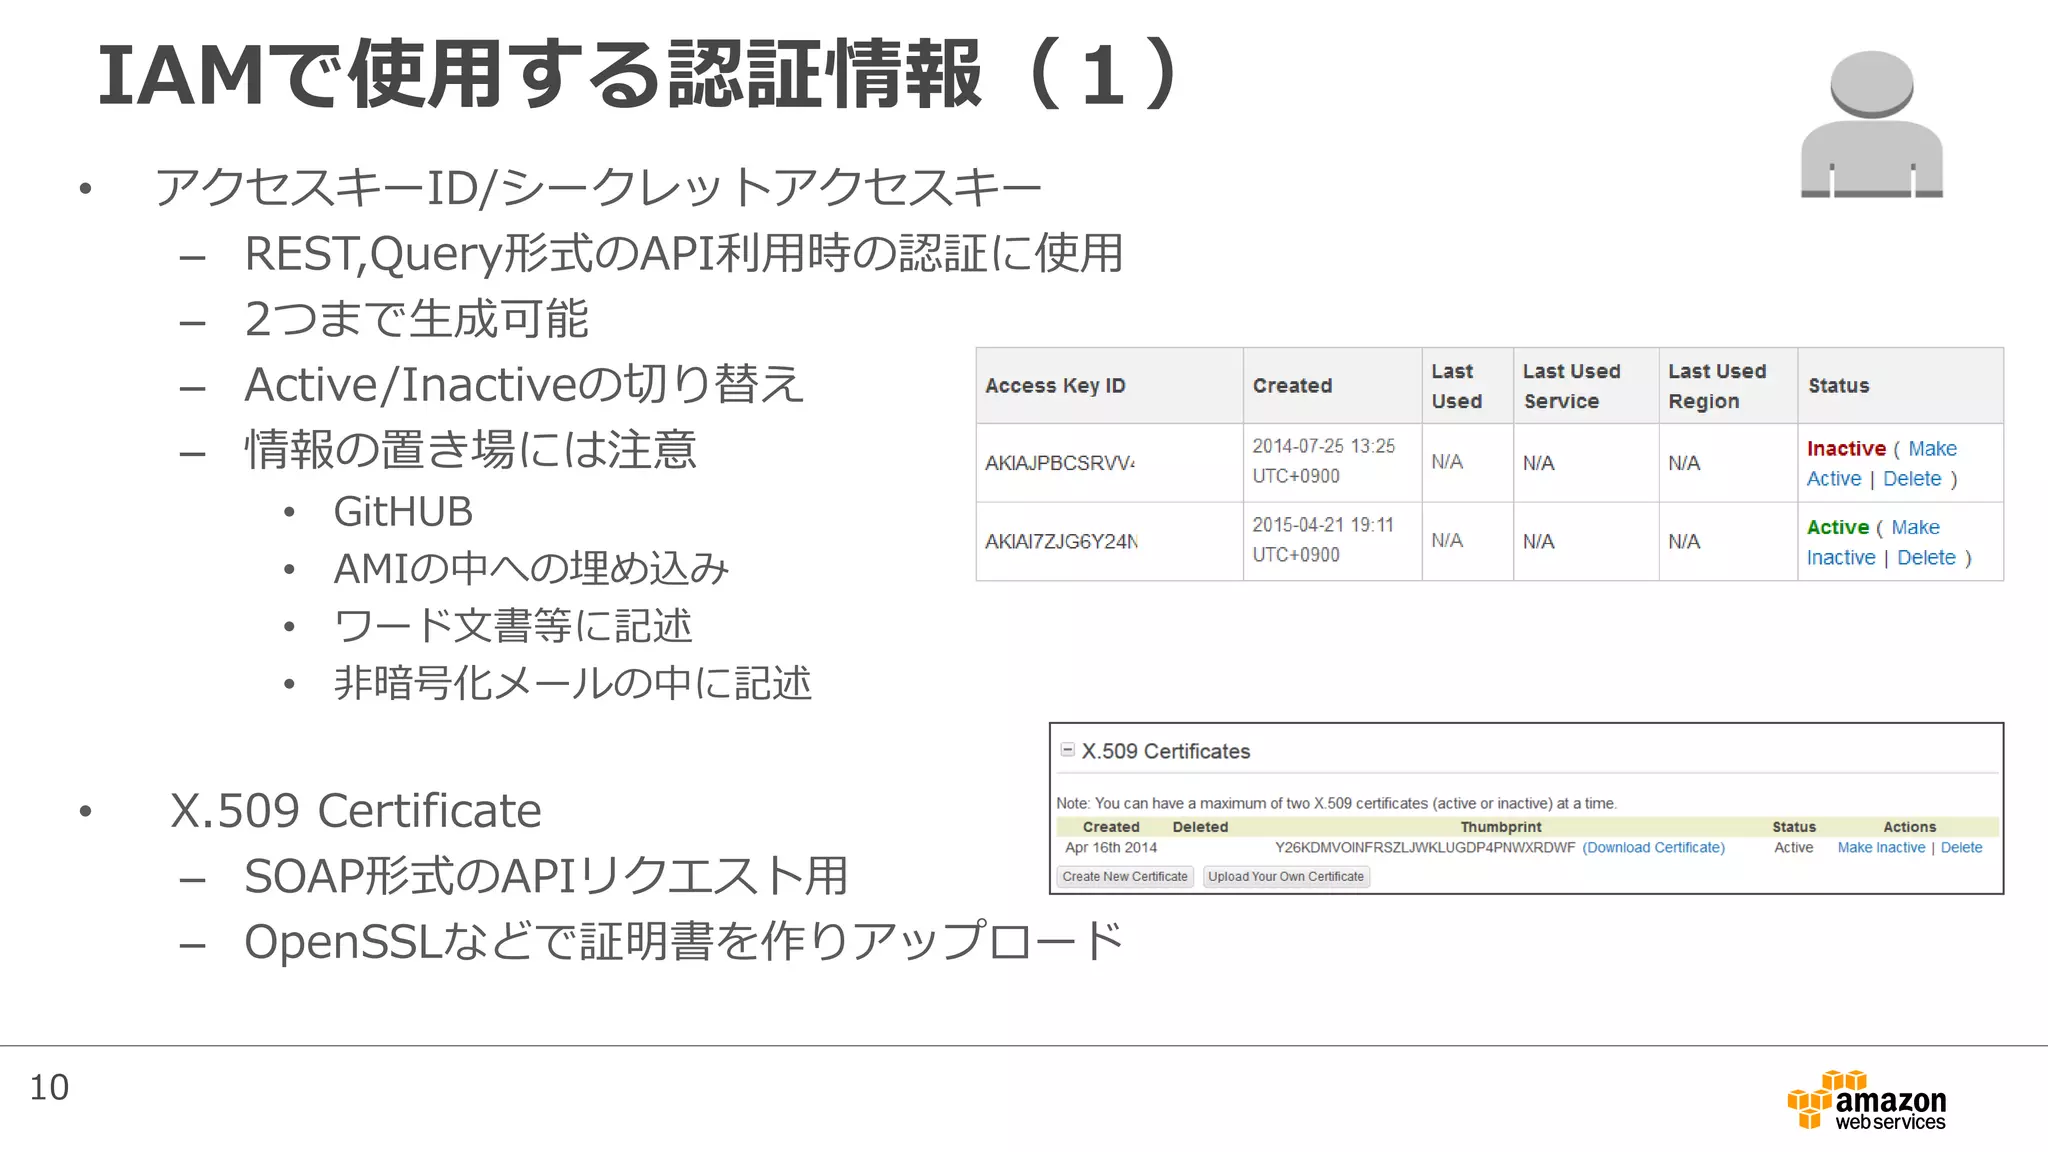The height and width of the screenshot is (1152, 2048).
Task: Click the Active/Inactiveの切り替え bullet
Action: click(x=524, y=384)
